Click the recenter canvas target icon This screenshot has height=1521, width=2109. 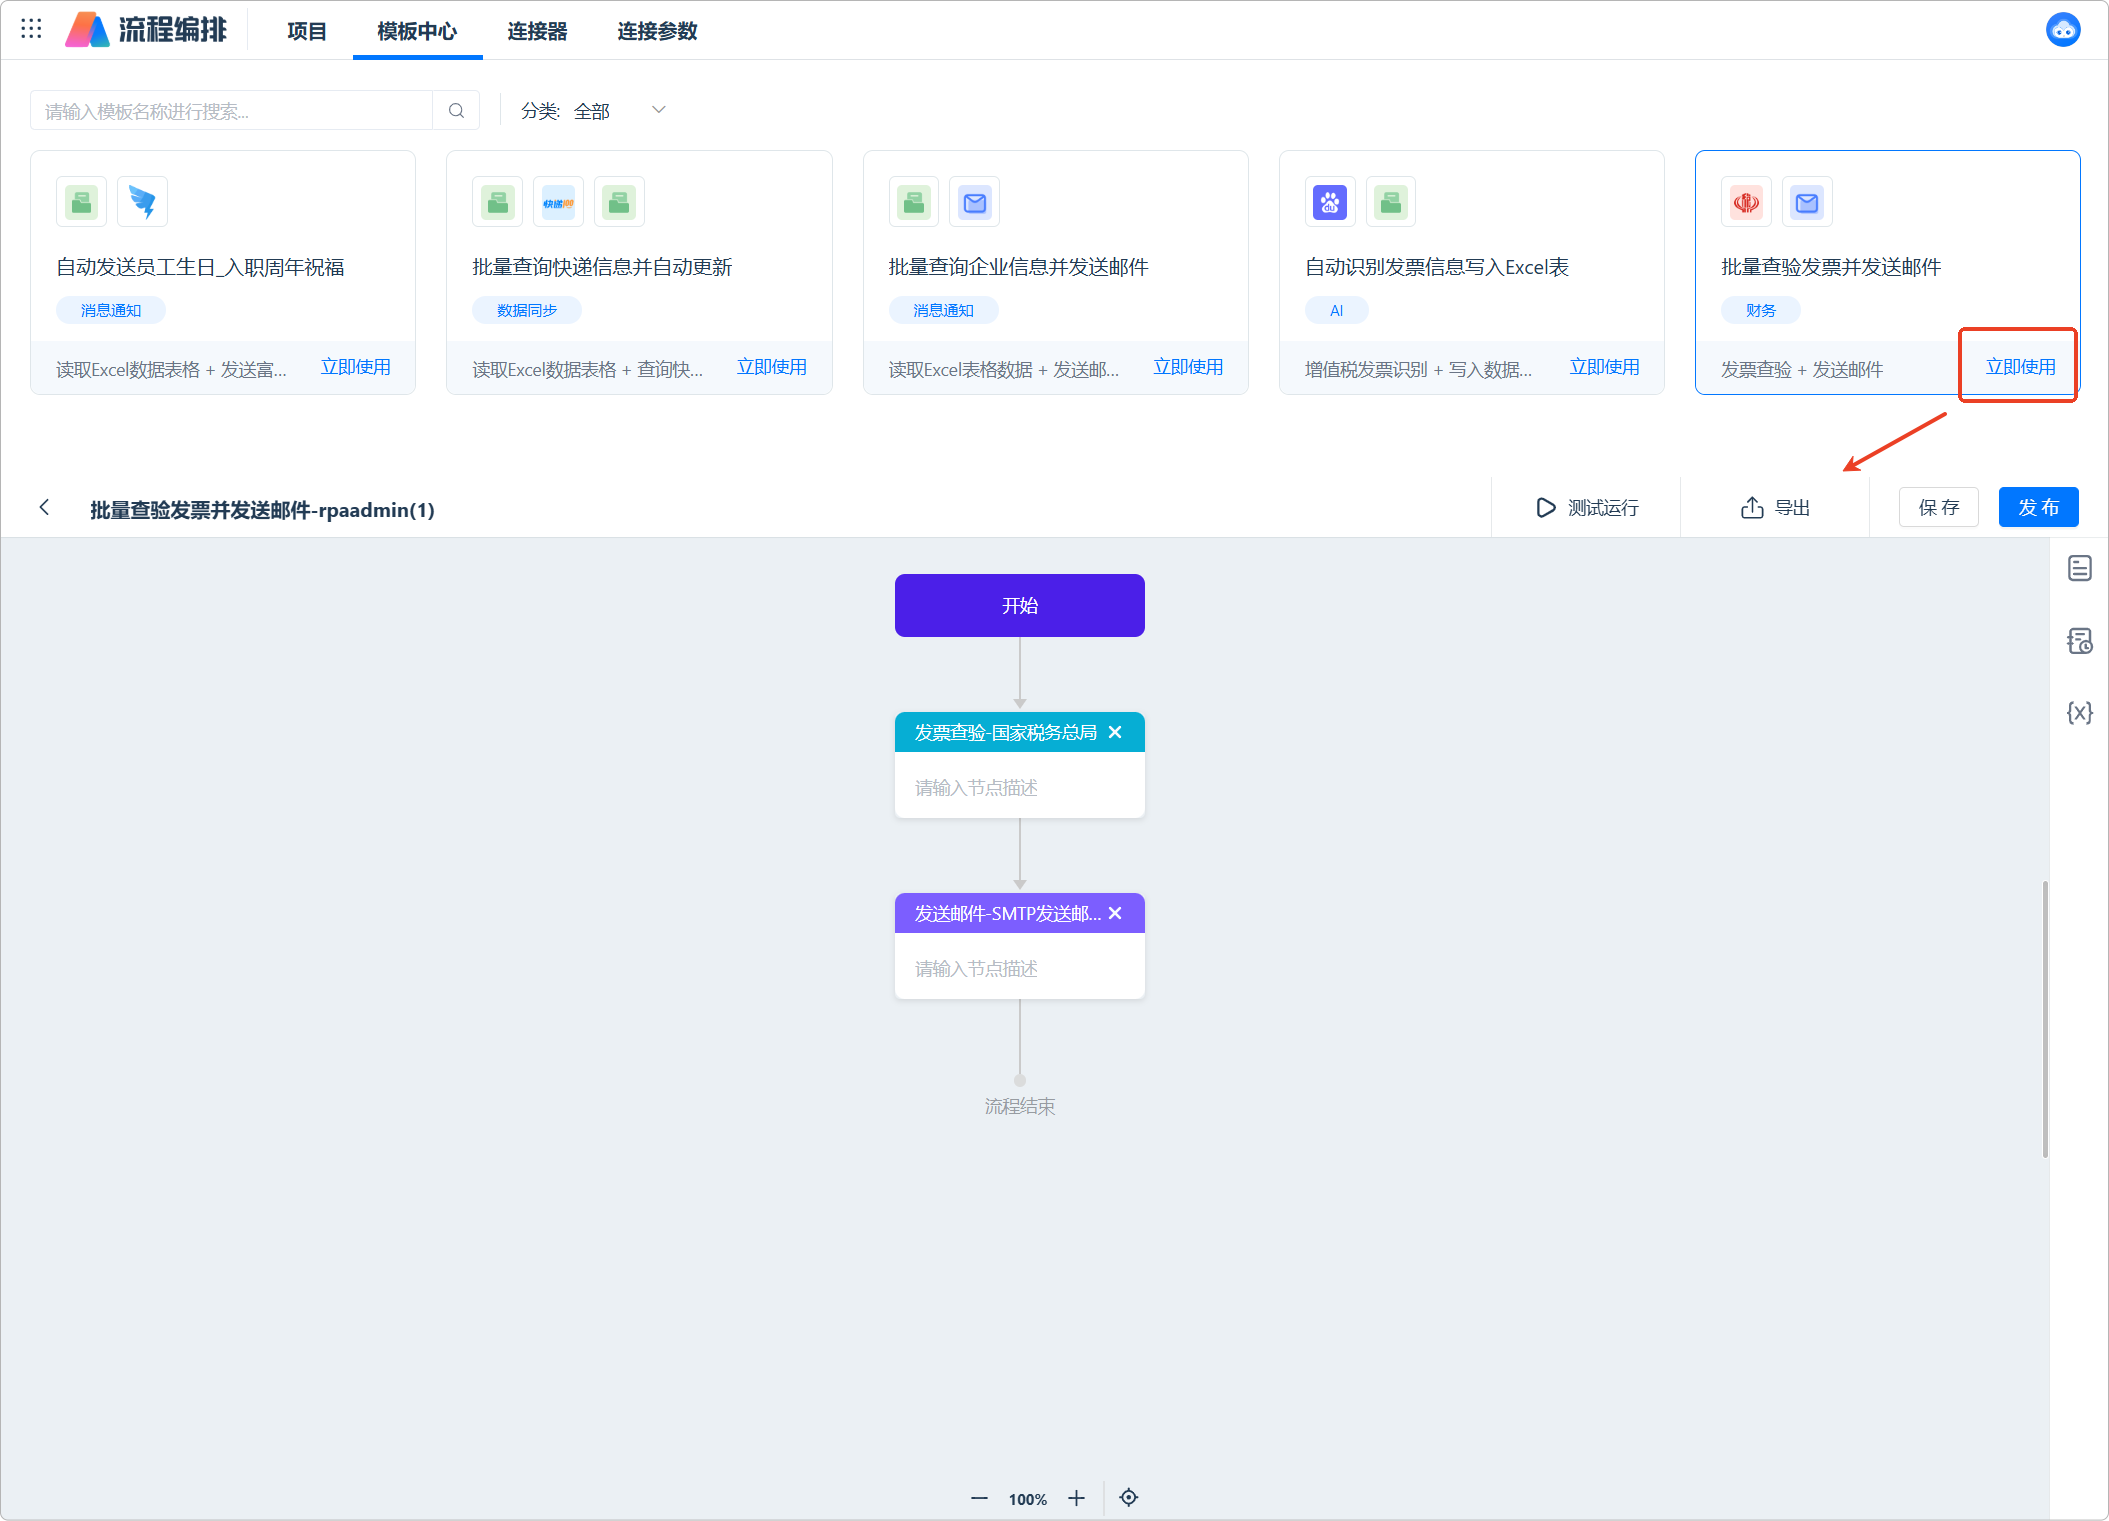click(x=1129, y=1498)
